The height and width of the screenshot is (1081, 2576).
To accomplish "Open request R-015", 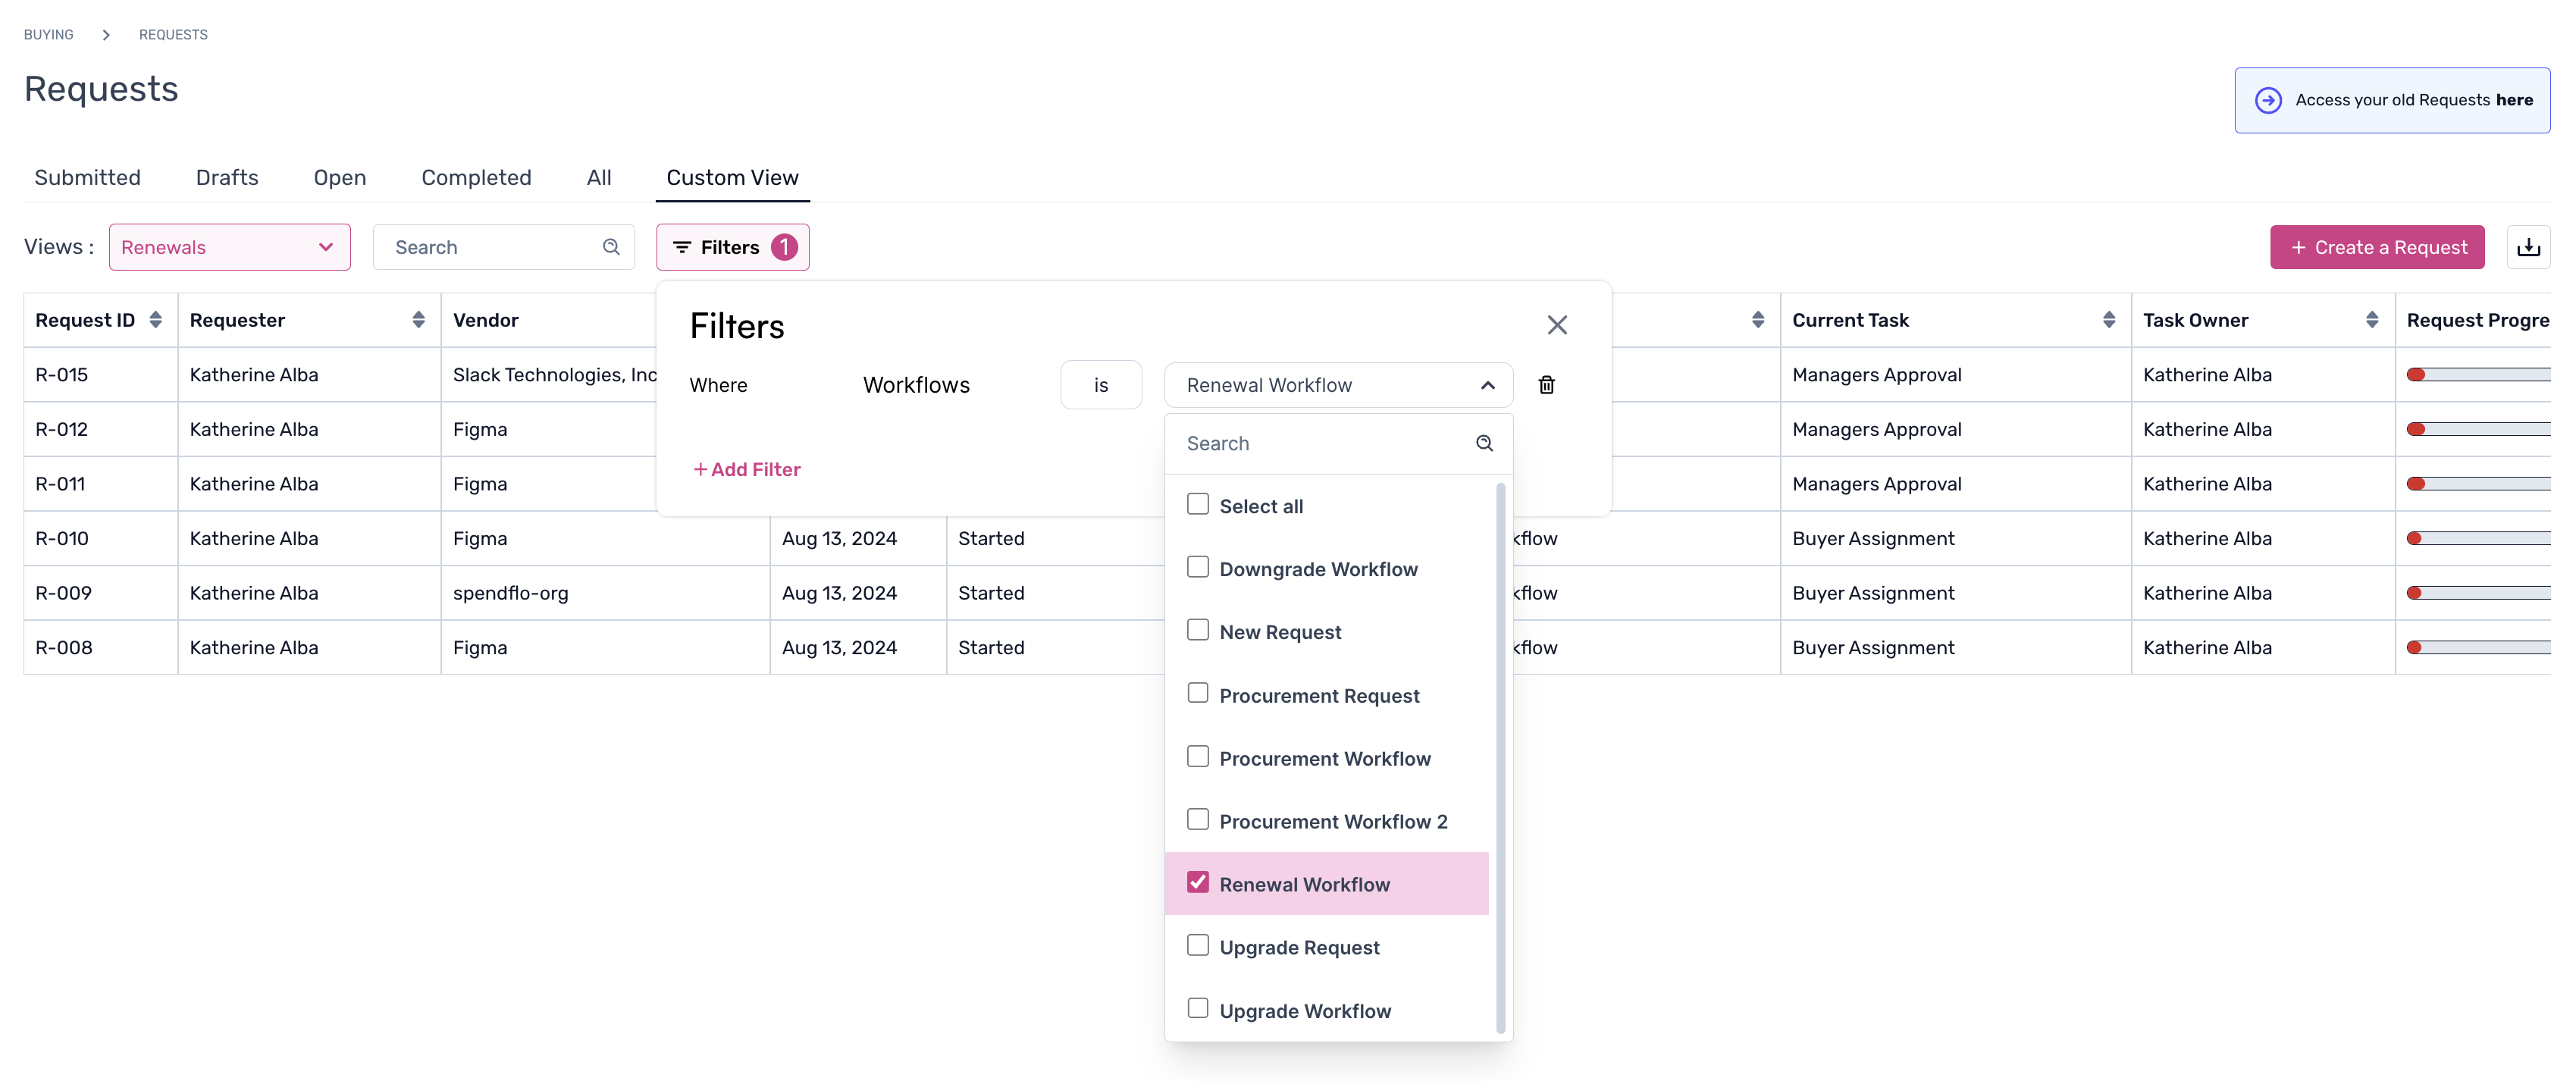I will 62,375.
